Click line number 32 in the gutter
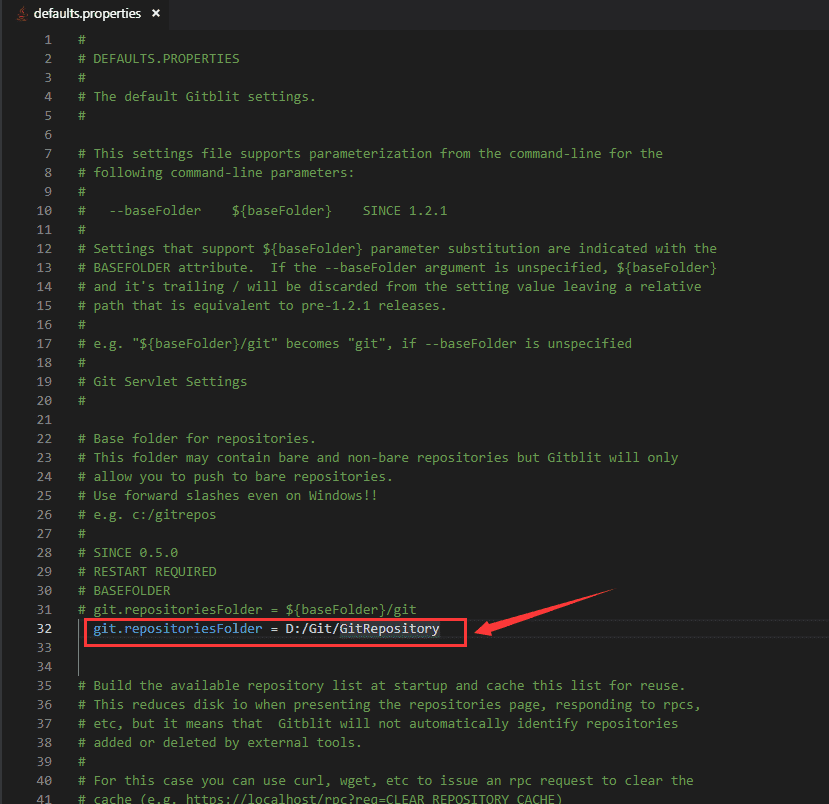 (x=44, y=629)
